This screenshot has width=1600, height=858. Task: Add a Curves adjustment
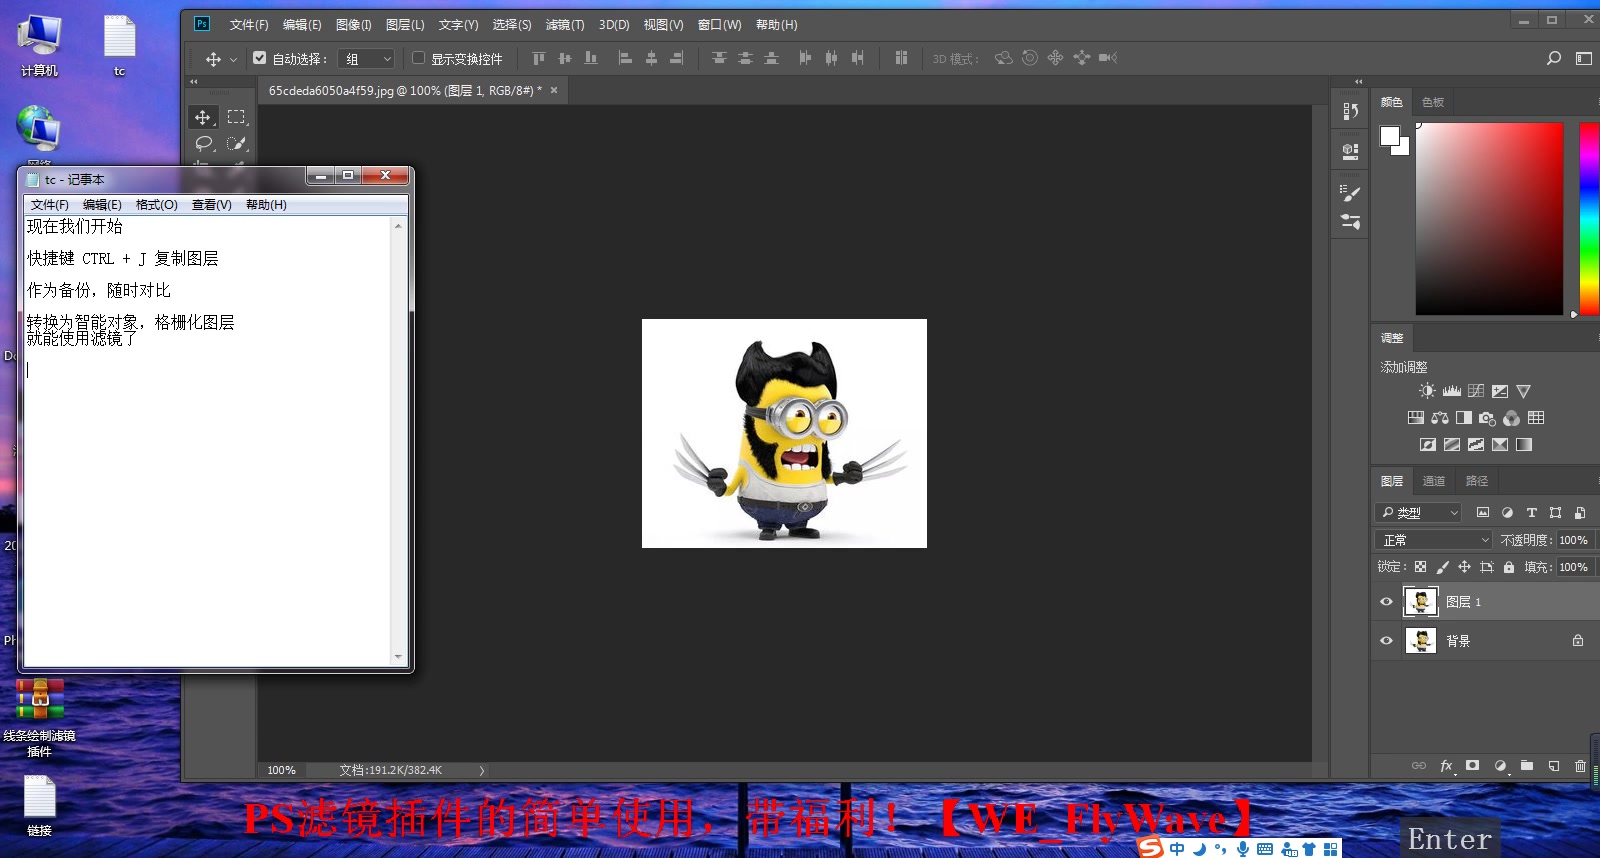(x=1476, y=391)
